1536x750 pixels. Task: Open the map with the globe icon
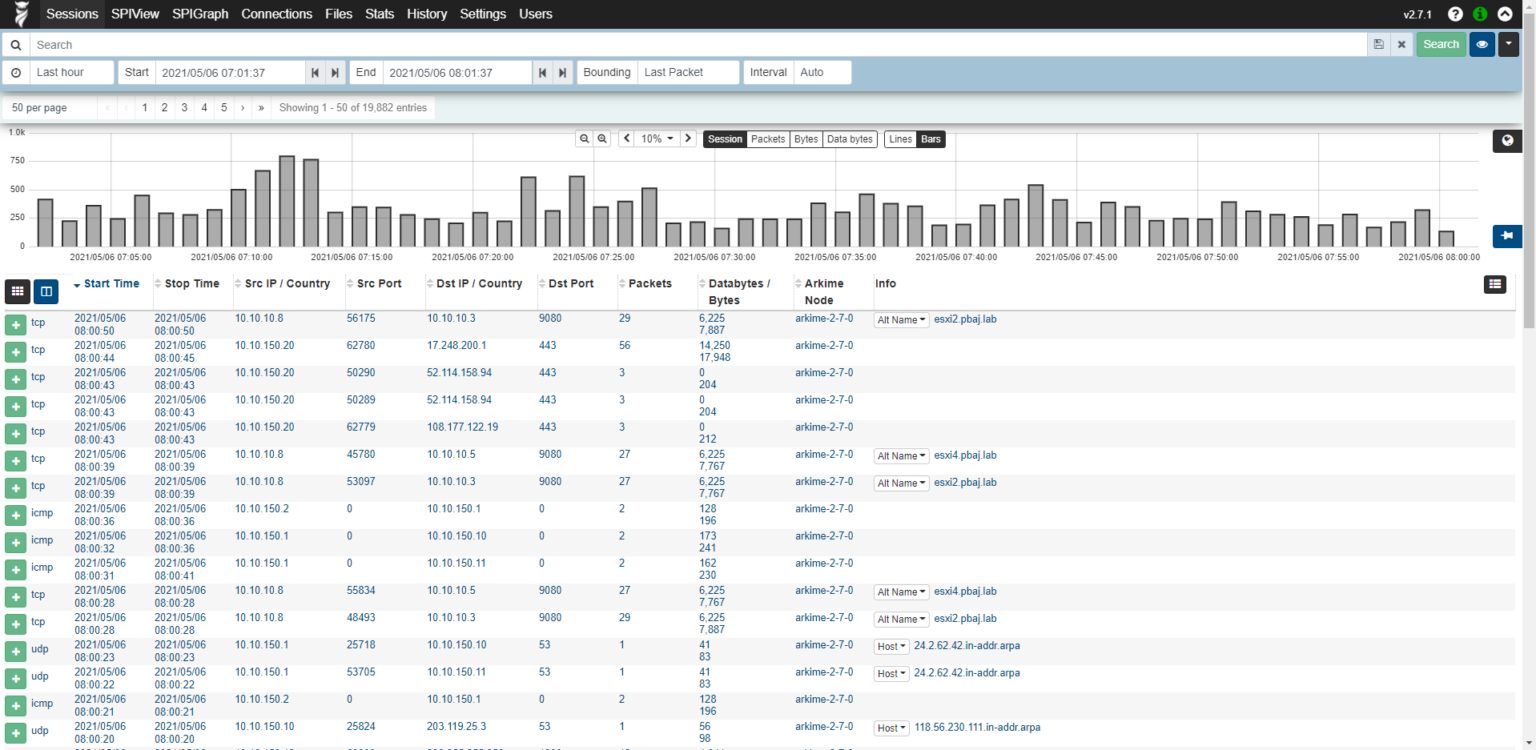click(1507, 140)
